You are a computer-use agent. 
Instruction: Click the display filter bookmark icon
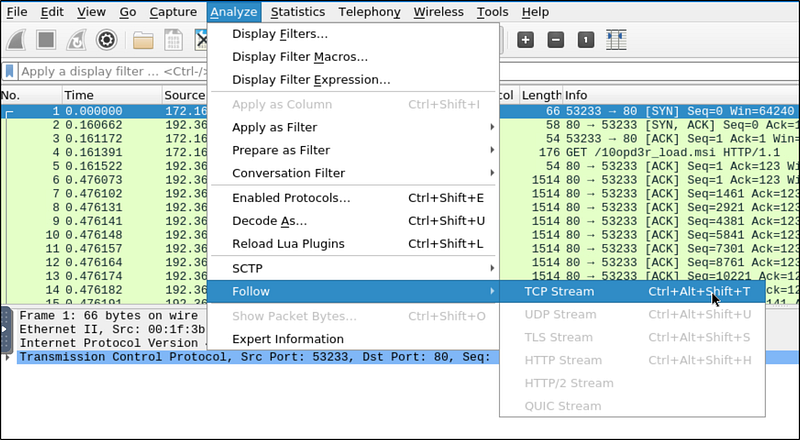click(x=9, y=72)
